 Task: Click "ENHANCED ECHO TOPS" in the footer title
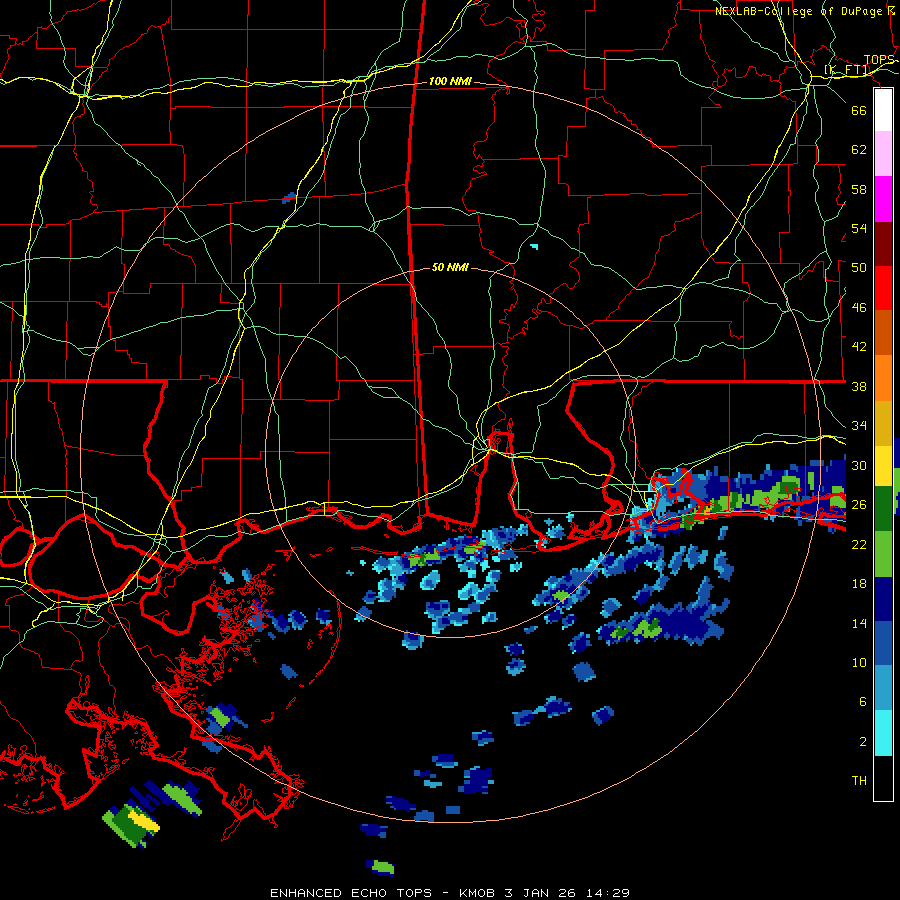coord(351,893)
